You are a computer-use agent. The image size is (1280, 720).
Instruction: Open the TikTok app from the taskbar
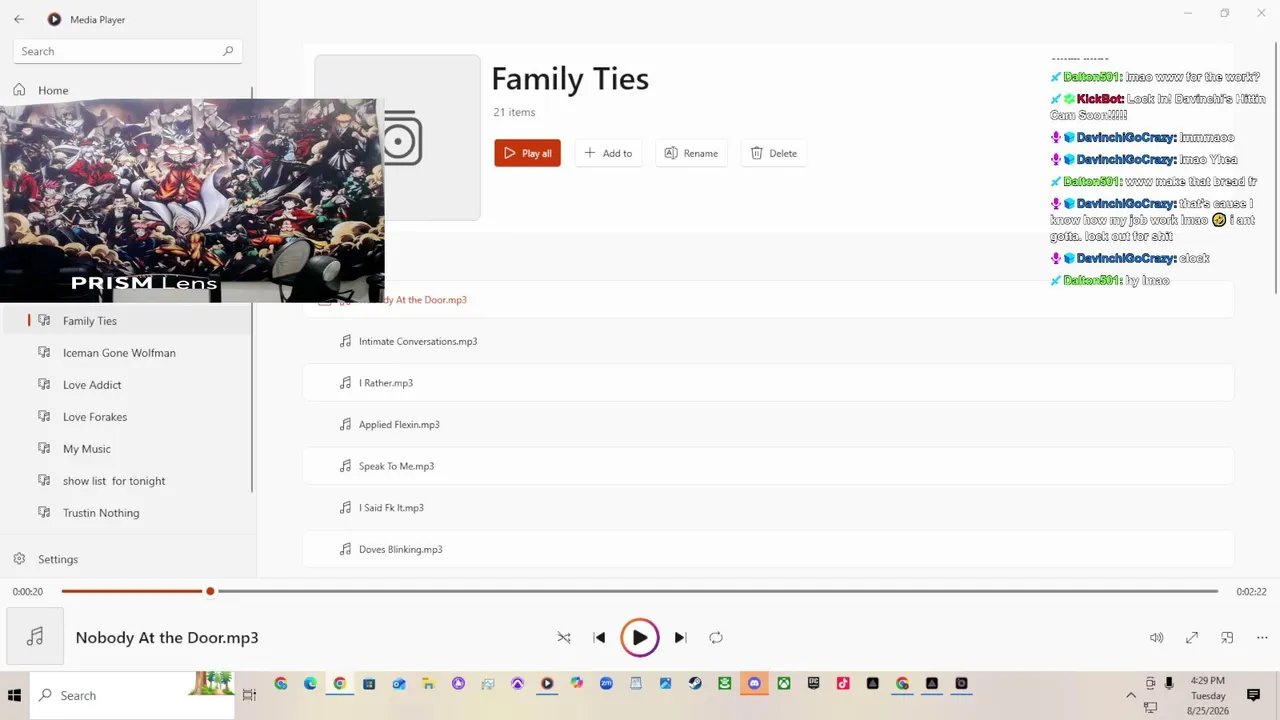tap(843, 684)
